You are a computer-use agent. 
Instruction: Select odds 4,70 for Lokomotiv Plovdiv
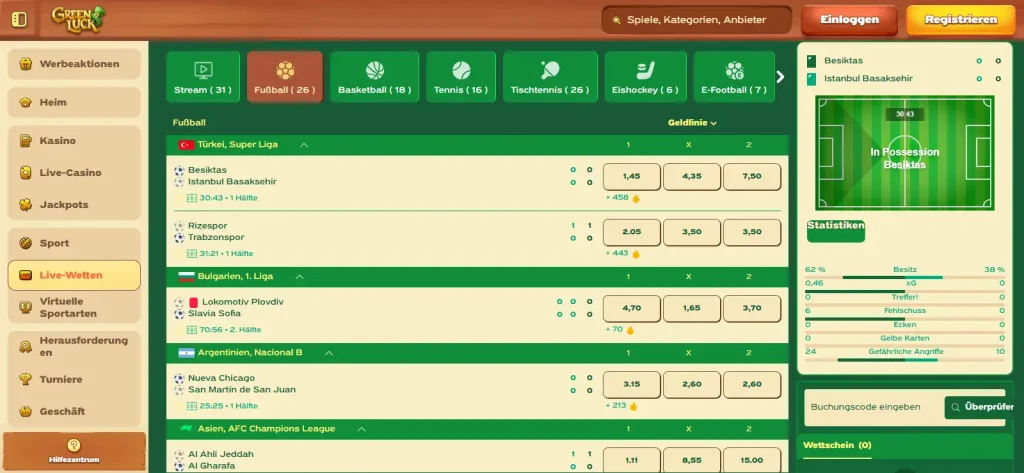click(x=632, y=308)
